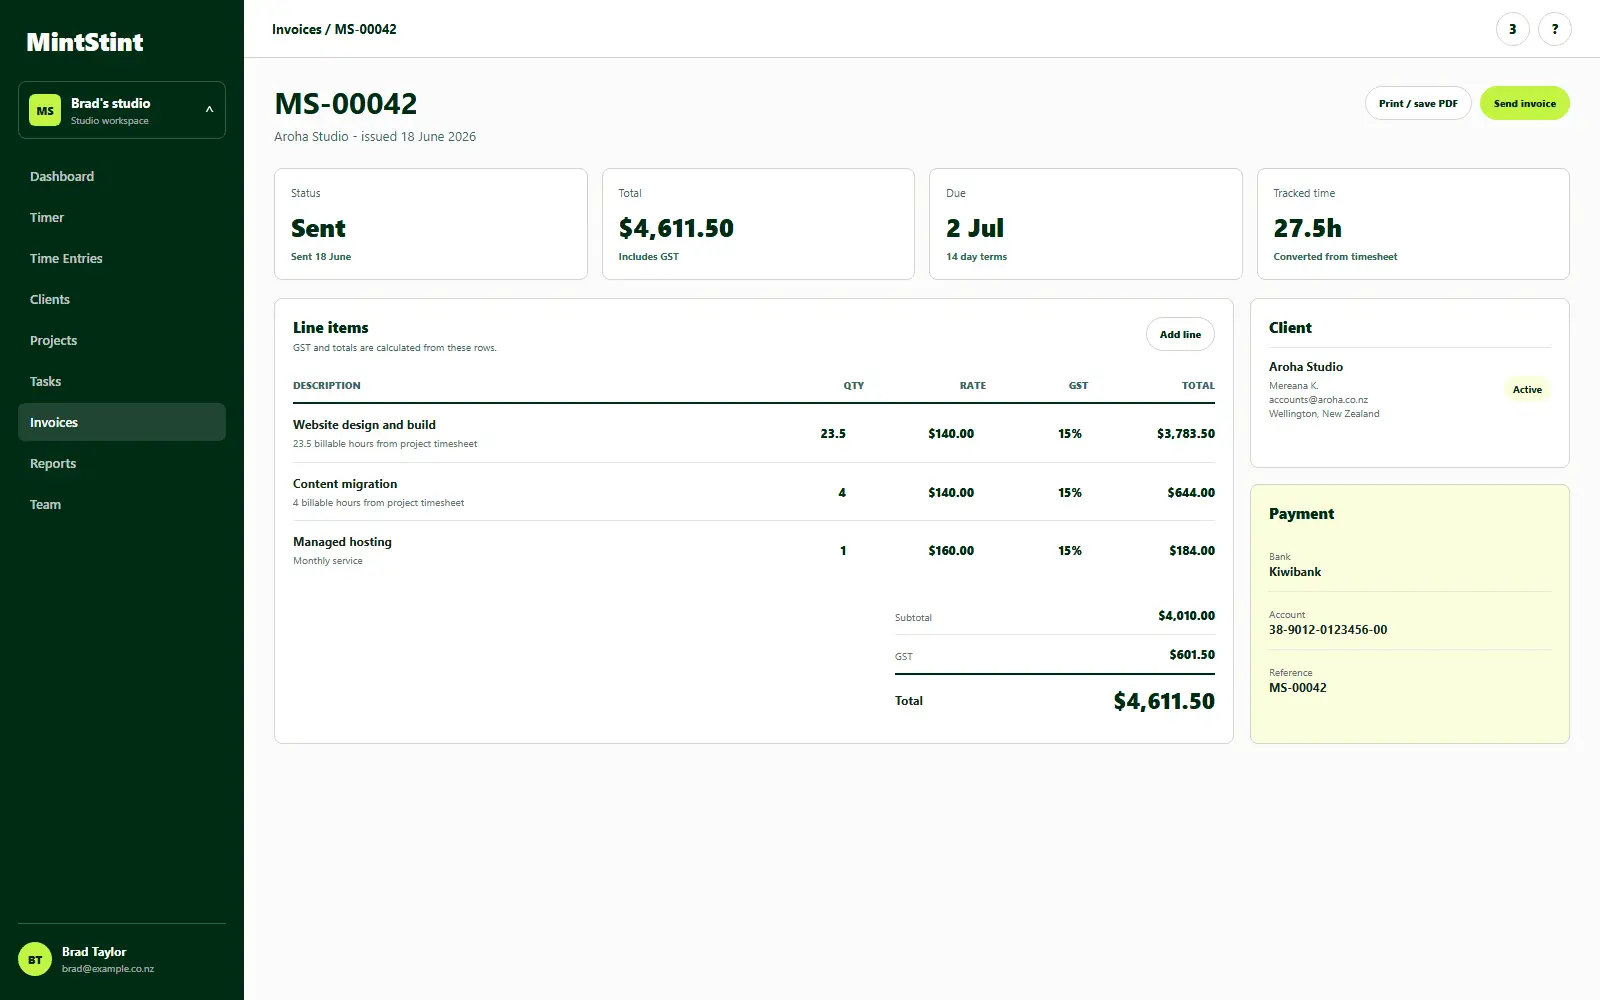Click the $160.00 rate value

click(951, 551)
